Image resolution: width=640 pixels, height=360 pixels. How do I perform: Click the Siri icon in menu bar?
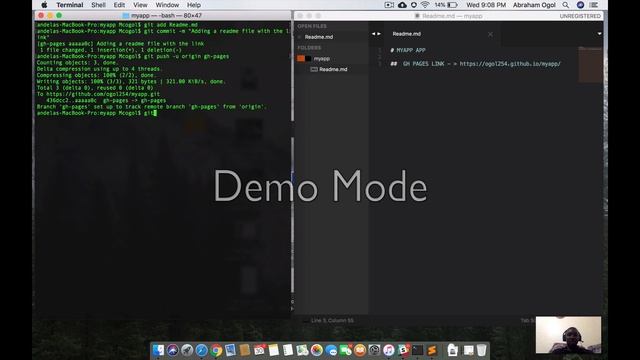[x=580, y=5]
